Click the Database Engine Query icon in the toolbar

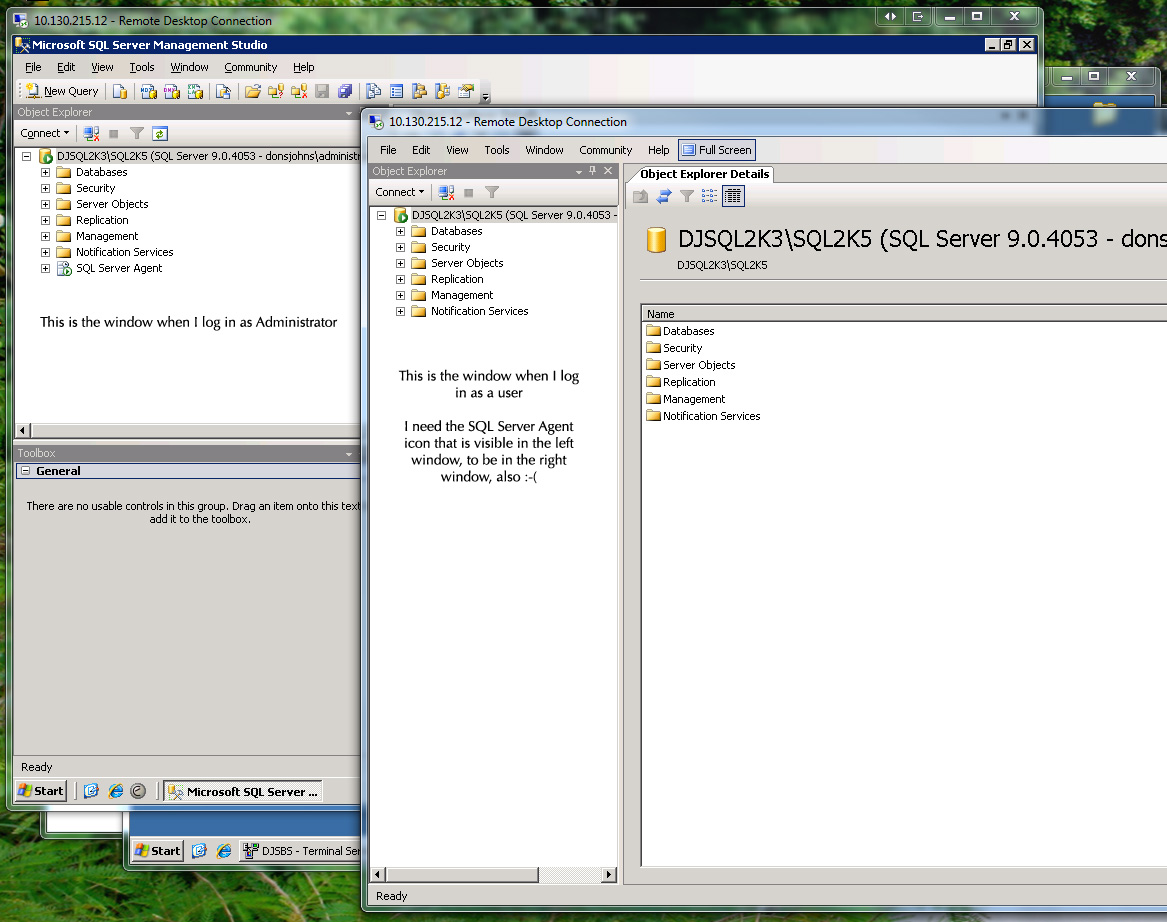point(120,91)
